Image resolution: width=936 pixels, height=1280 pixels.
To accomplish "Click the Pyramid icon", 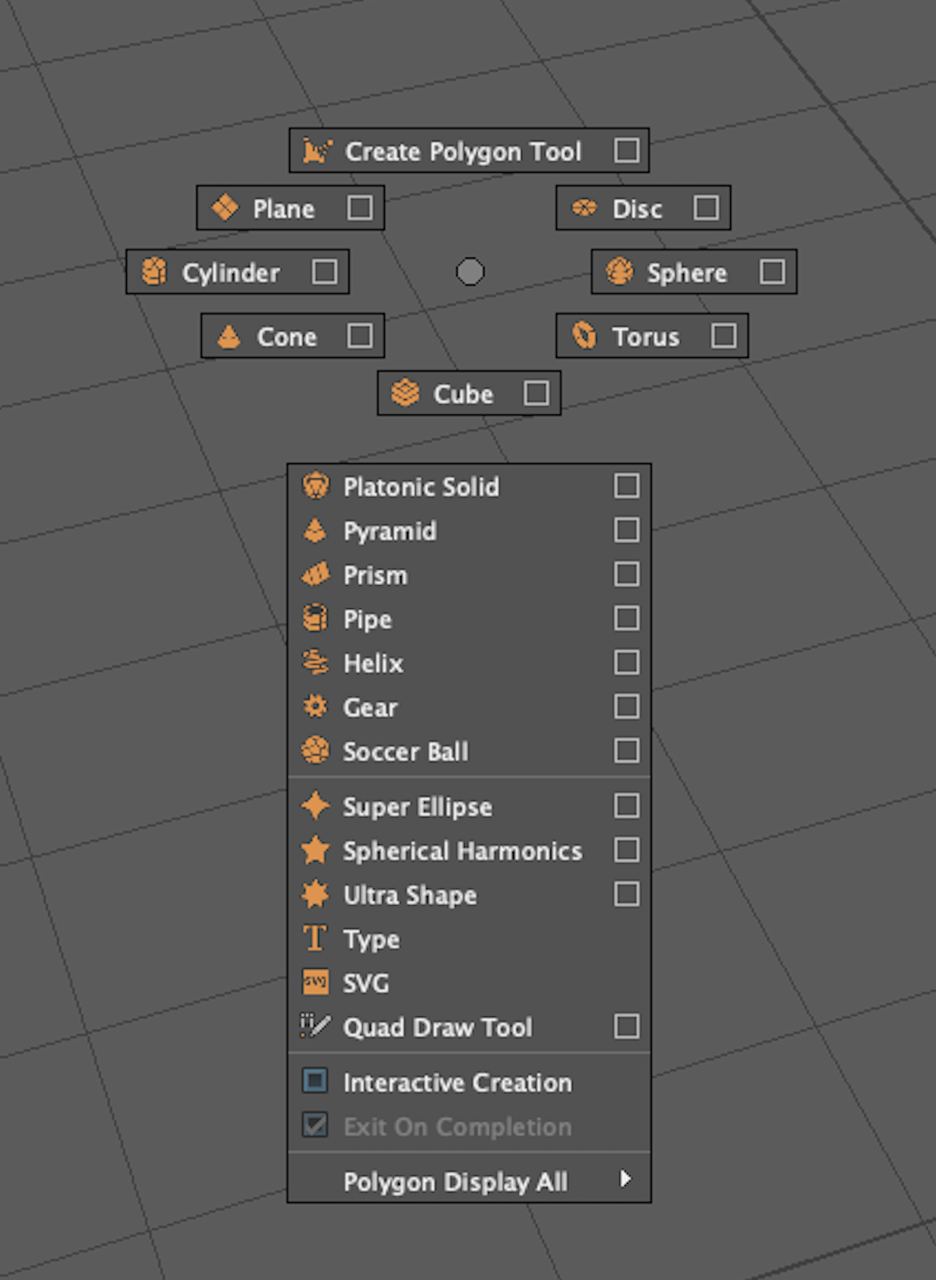I will pos(315,530).
